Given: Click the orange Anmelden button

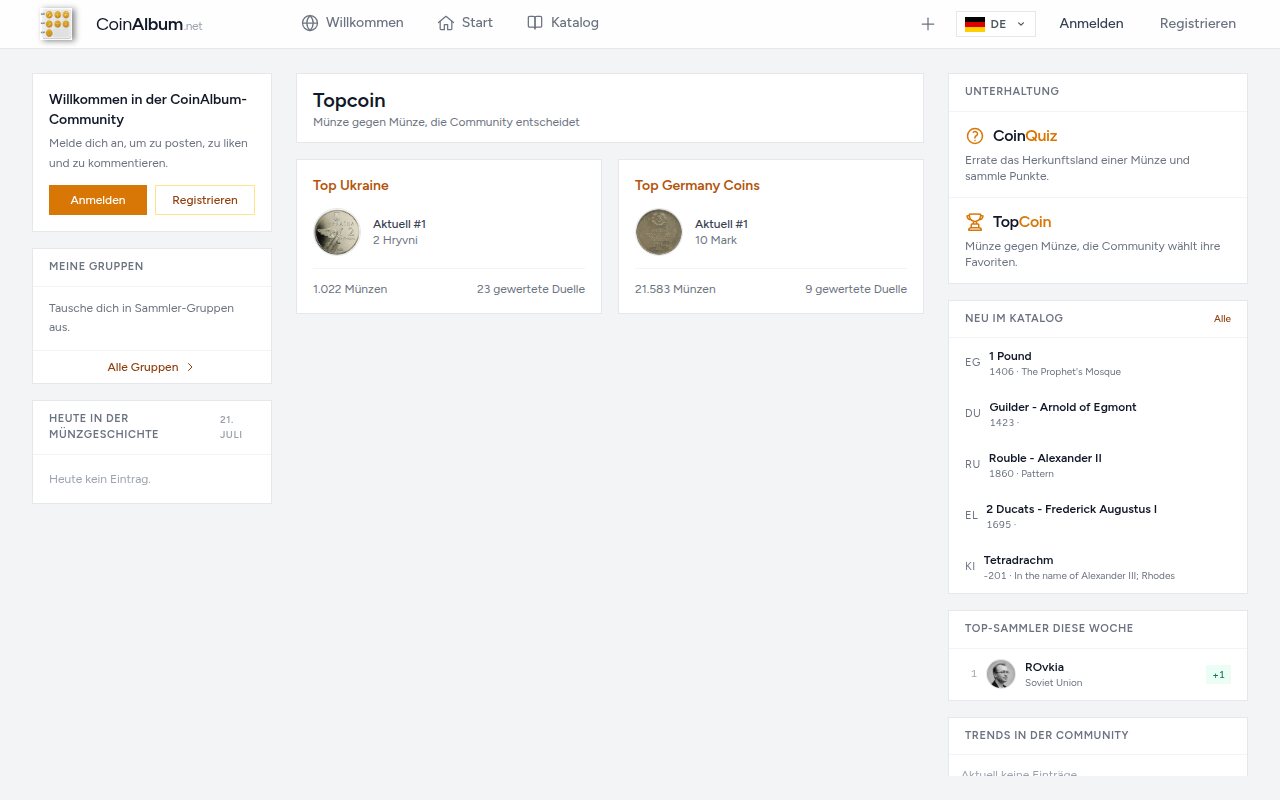Looking at the screenshot, I should [x=98, y=200].
